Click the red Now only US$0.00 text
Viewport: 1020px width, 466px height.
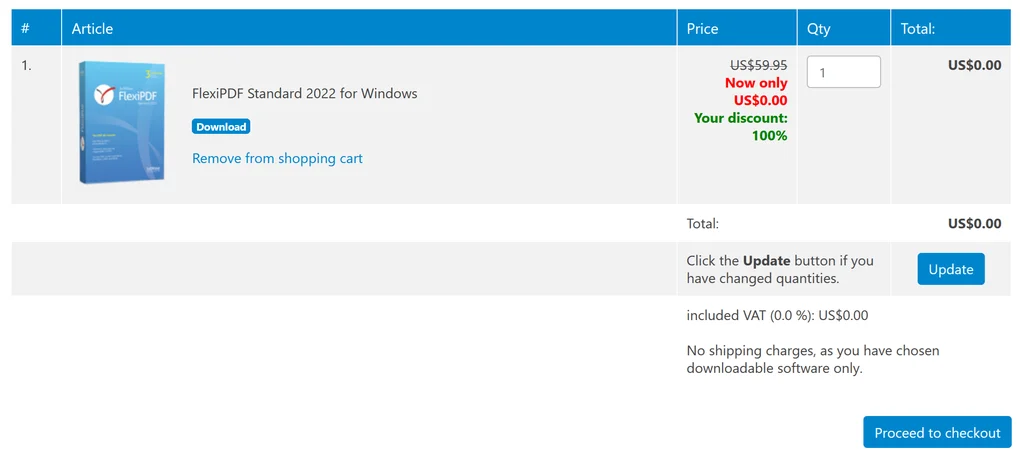click(756, 91)
